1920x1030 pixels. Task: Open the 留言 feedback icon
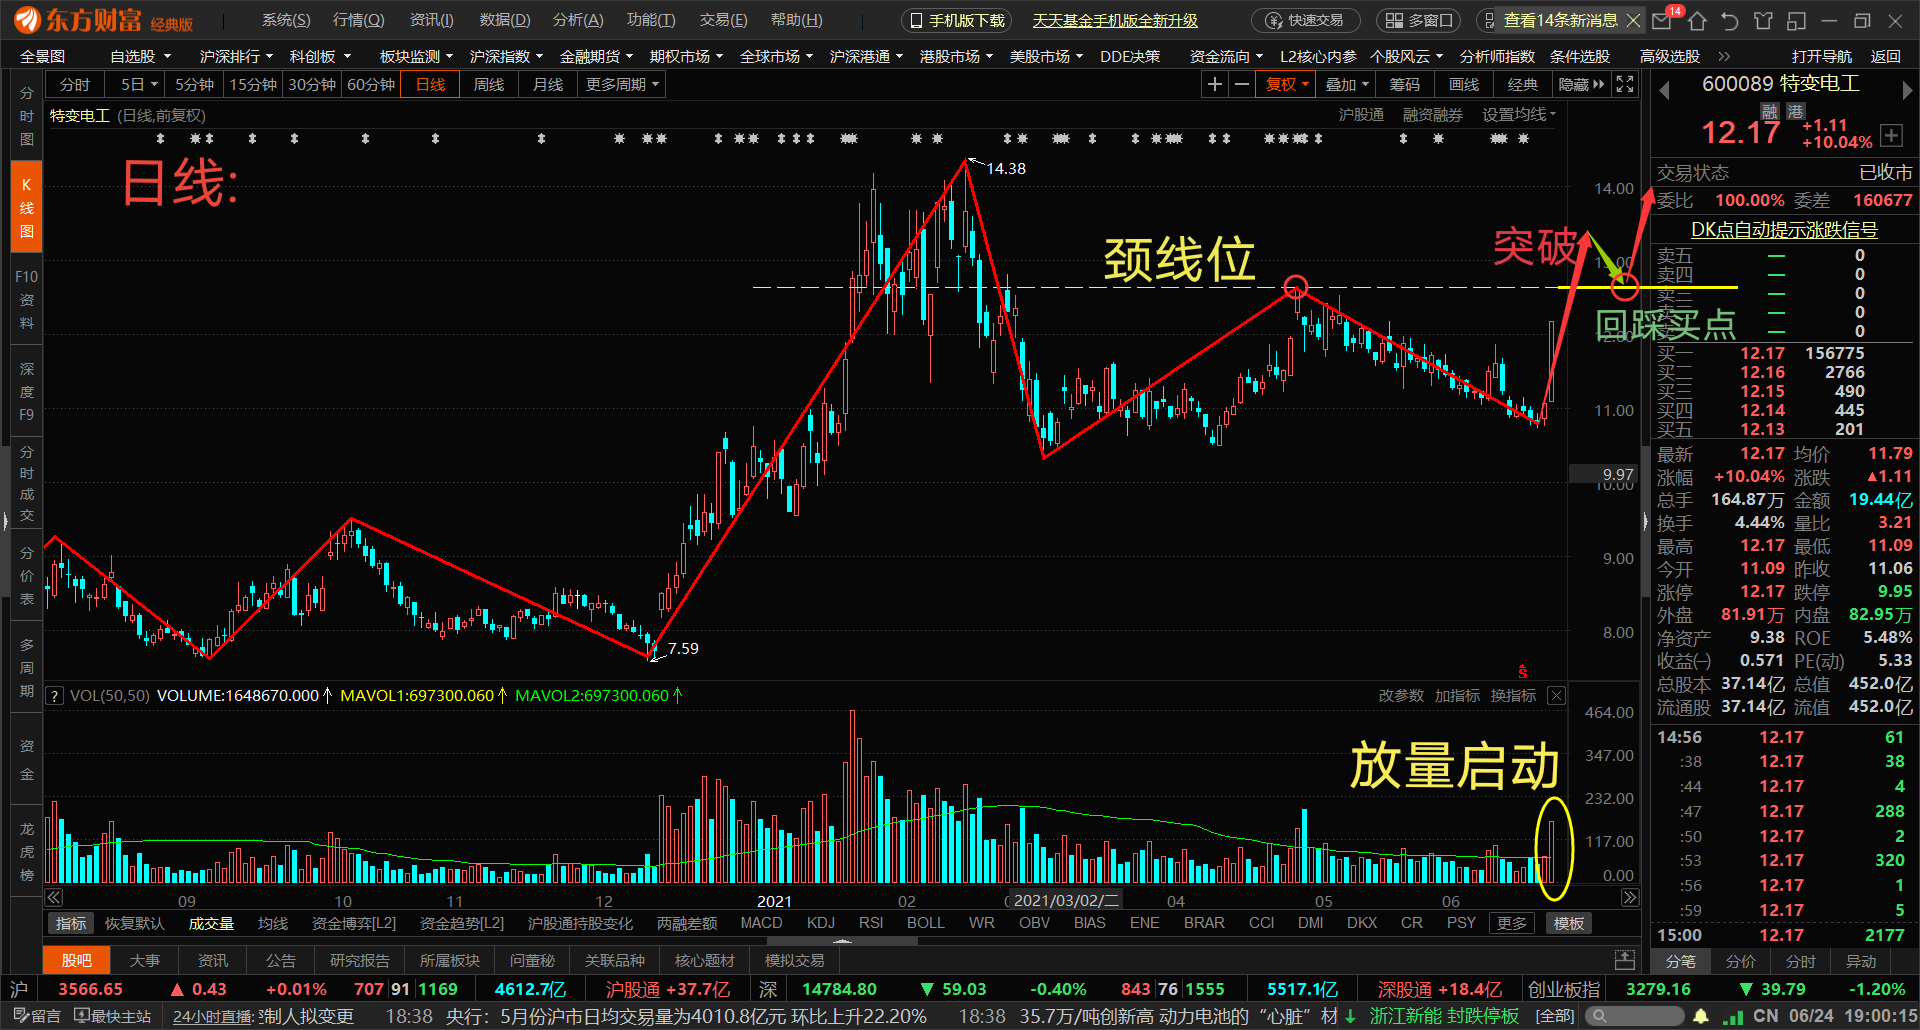click(x=37, y=1016)
